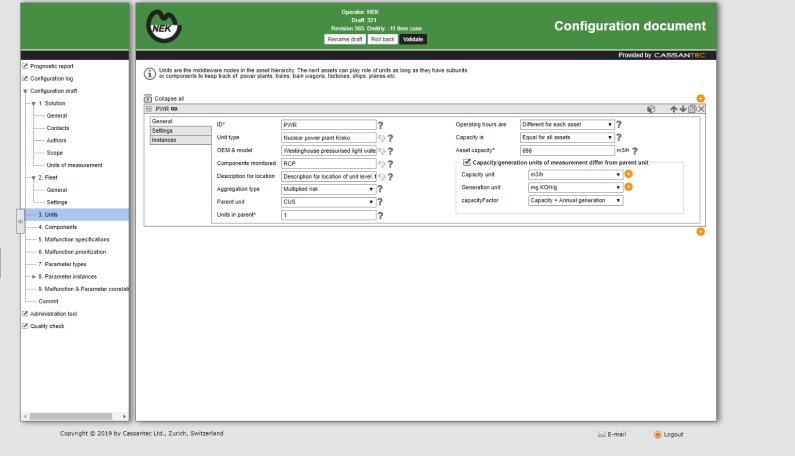This screenshot has height=456, width=795.
Task: Open help for Asset capacity
Action: point(635,151)
